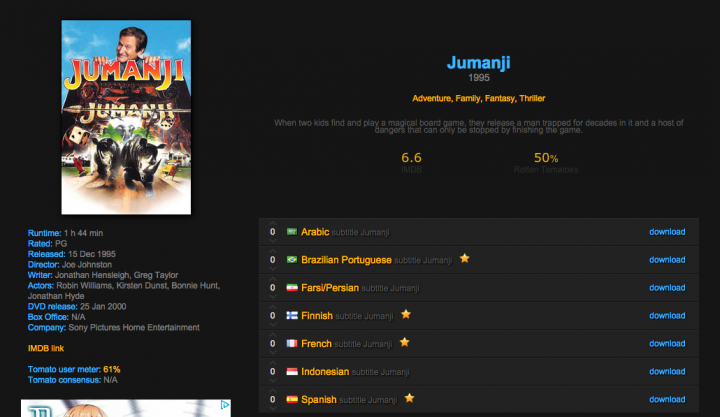This screenshot has width=720, height=417.
Task: Click the French flag icon
Action: pyautogui.click(x=292, y=344)
